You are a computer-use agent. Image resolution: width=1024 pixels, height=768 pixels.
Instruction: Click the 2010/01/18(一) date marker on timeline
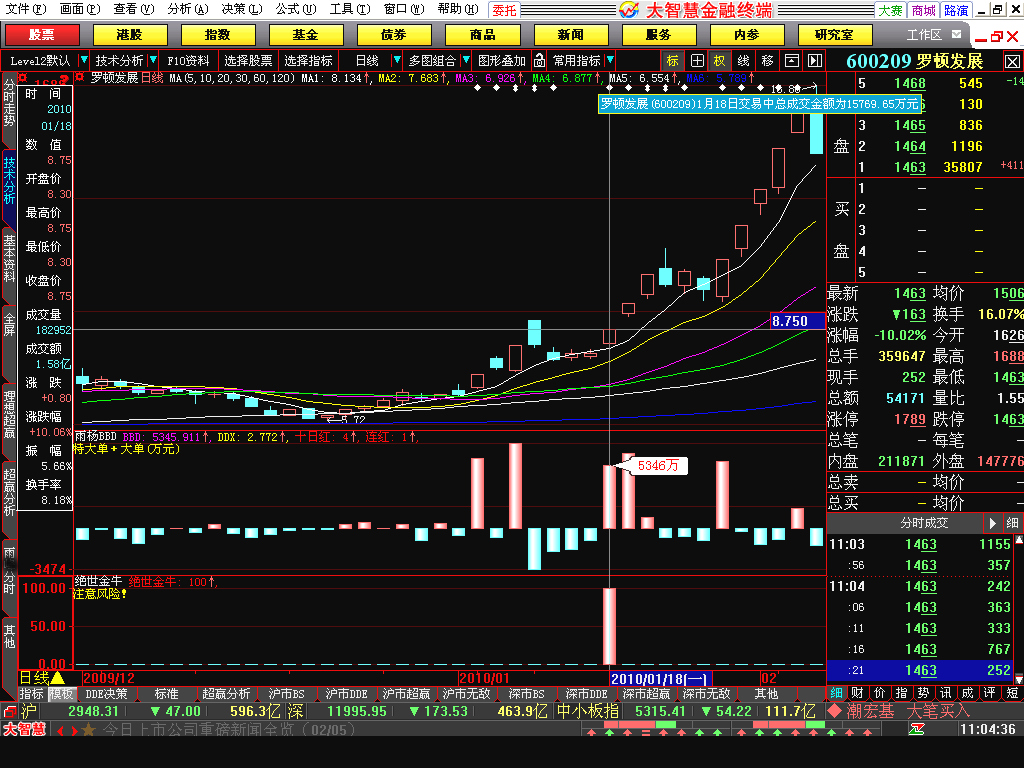click(x=660, y=679)
